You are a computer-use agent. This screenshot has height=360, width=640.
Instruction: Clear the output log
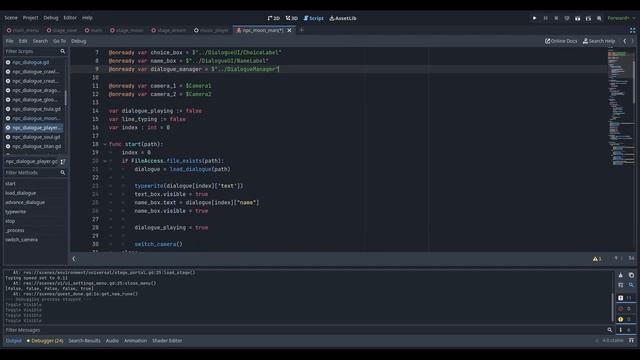pos(620,275)
